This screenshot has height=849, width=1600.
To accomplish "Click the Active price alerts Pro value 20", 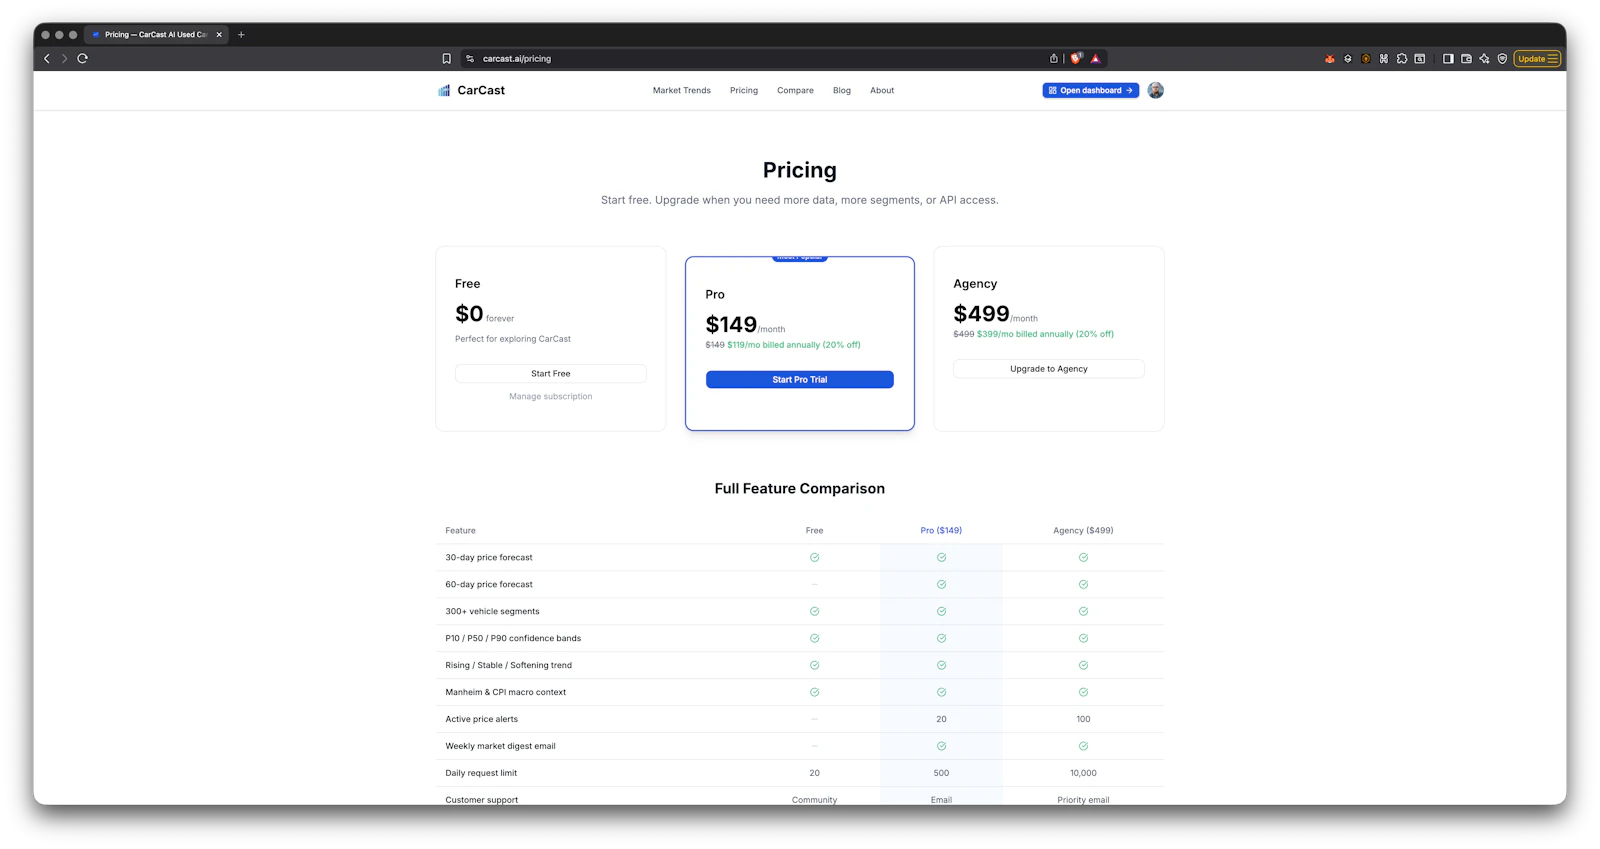I will coord(941,719).
